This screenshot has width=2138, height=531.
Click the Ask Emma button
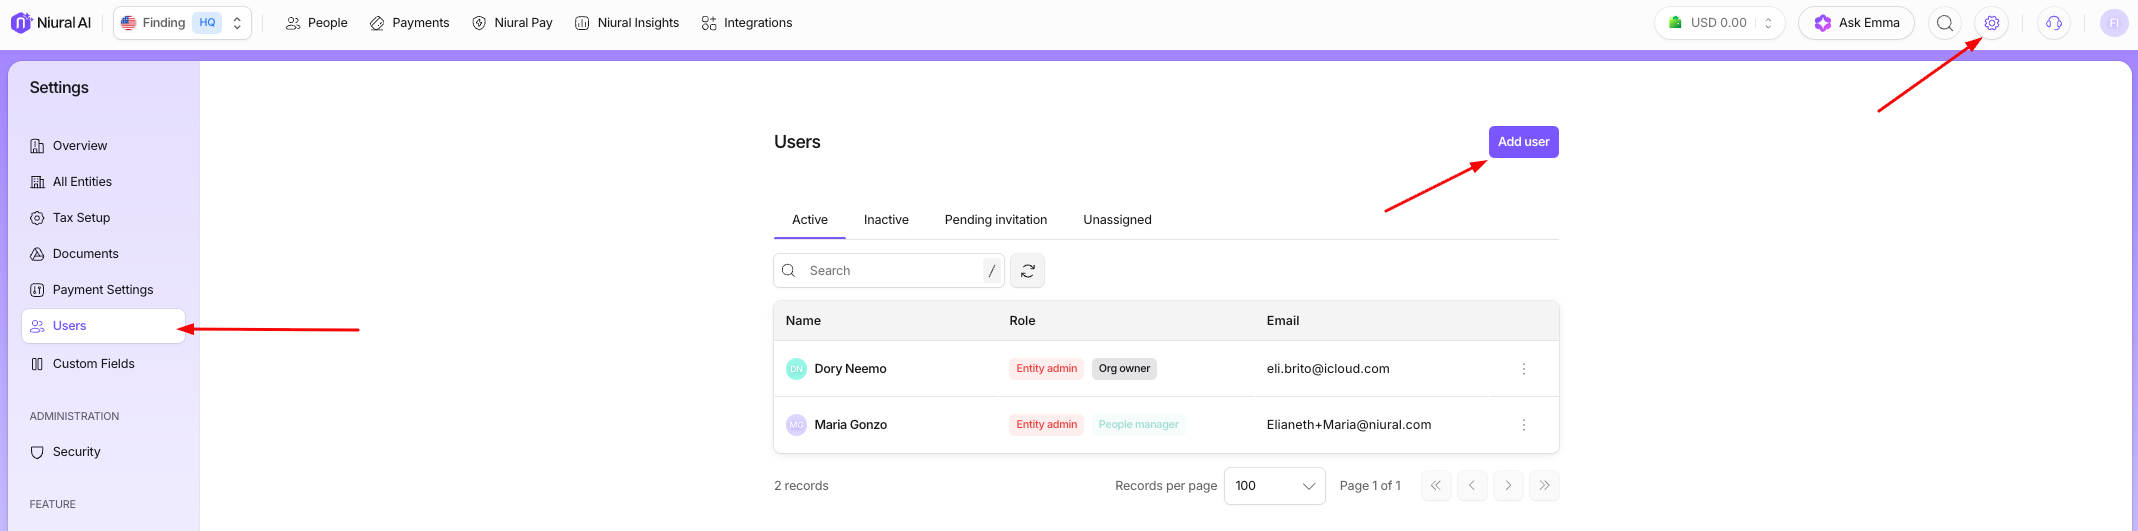click(1856, 22)
